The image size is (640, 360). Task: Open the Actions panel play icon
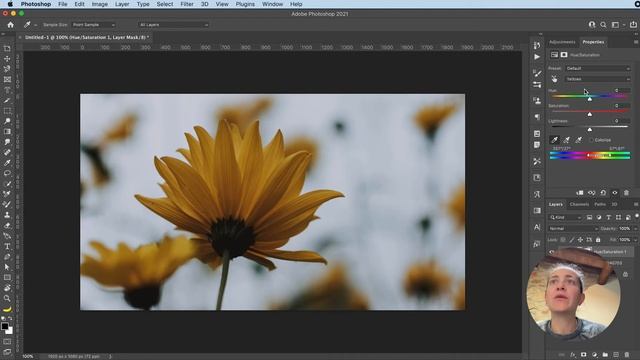click(537, 57)
